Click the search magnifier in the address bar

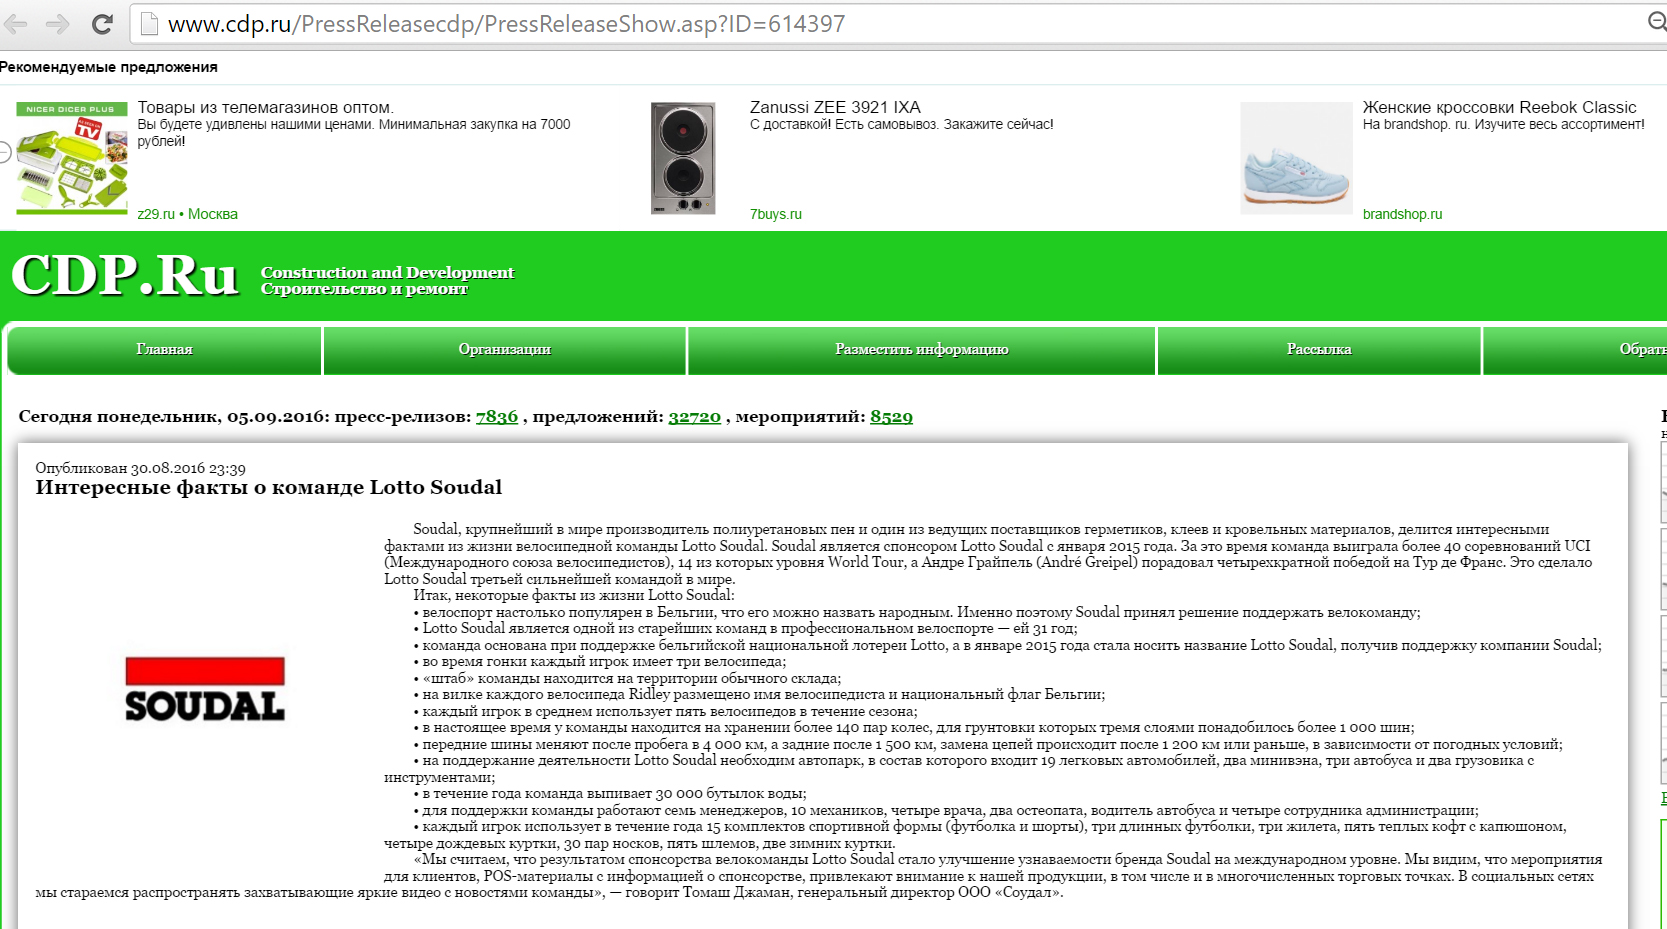pyautogui.click(x=1656, y=22)
